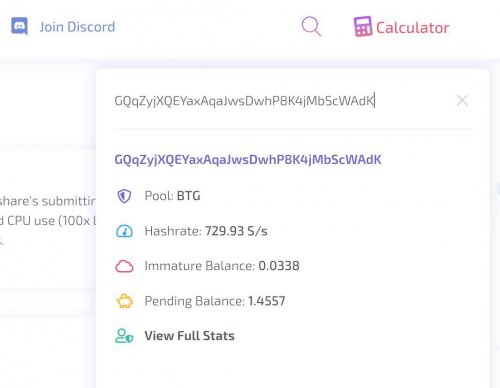Click the user shield icon by View Full Stats
The width and height of the screenshot is (500, 388).
(124, 336)
